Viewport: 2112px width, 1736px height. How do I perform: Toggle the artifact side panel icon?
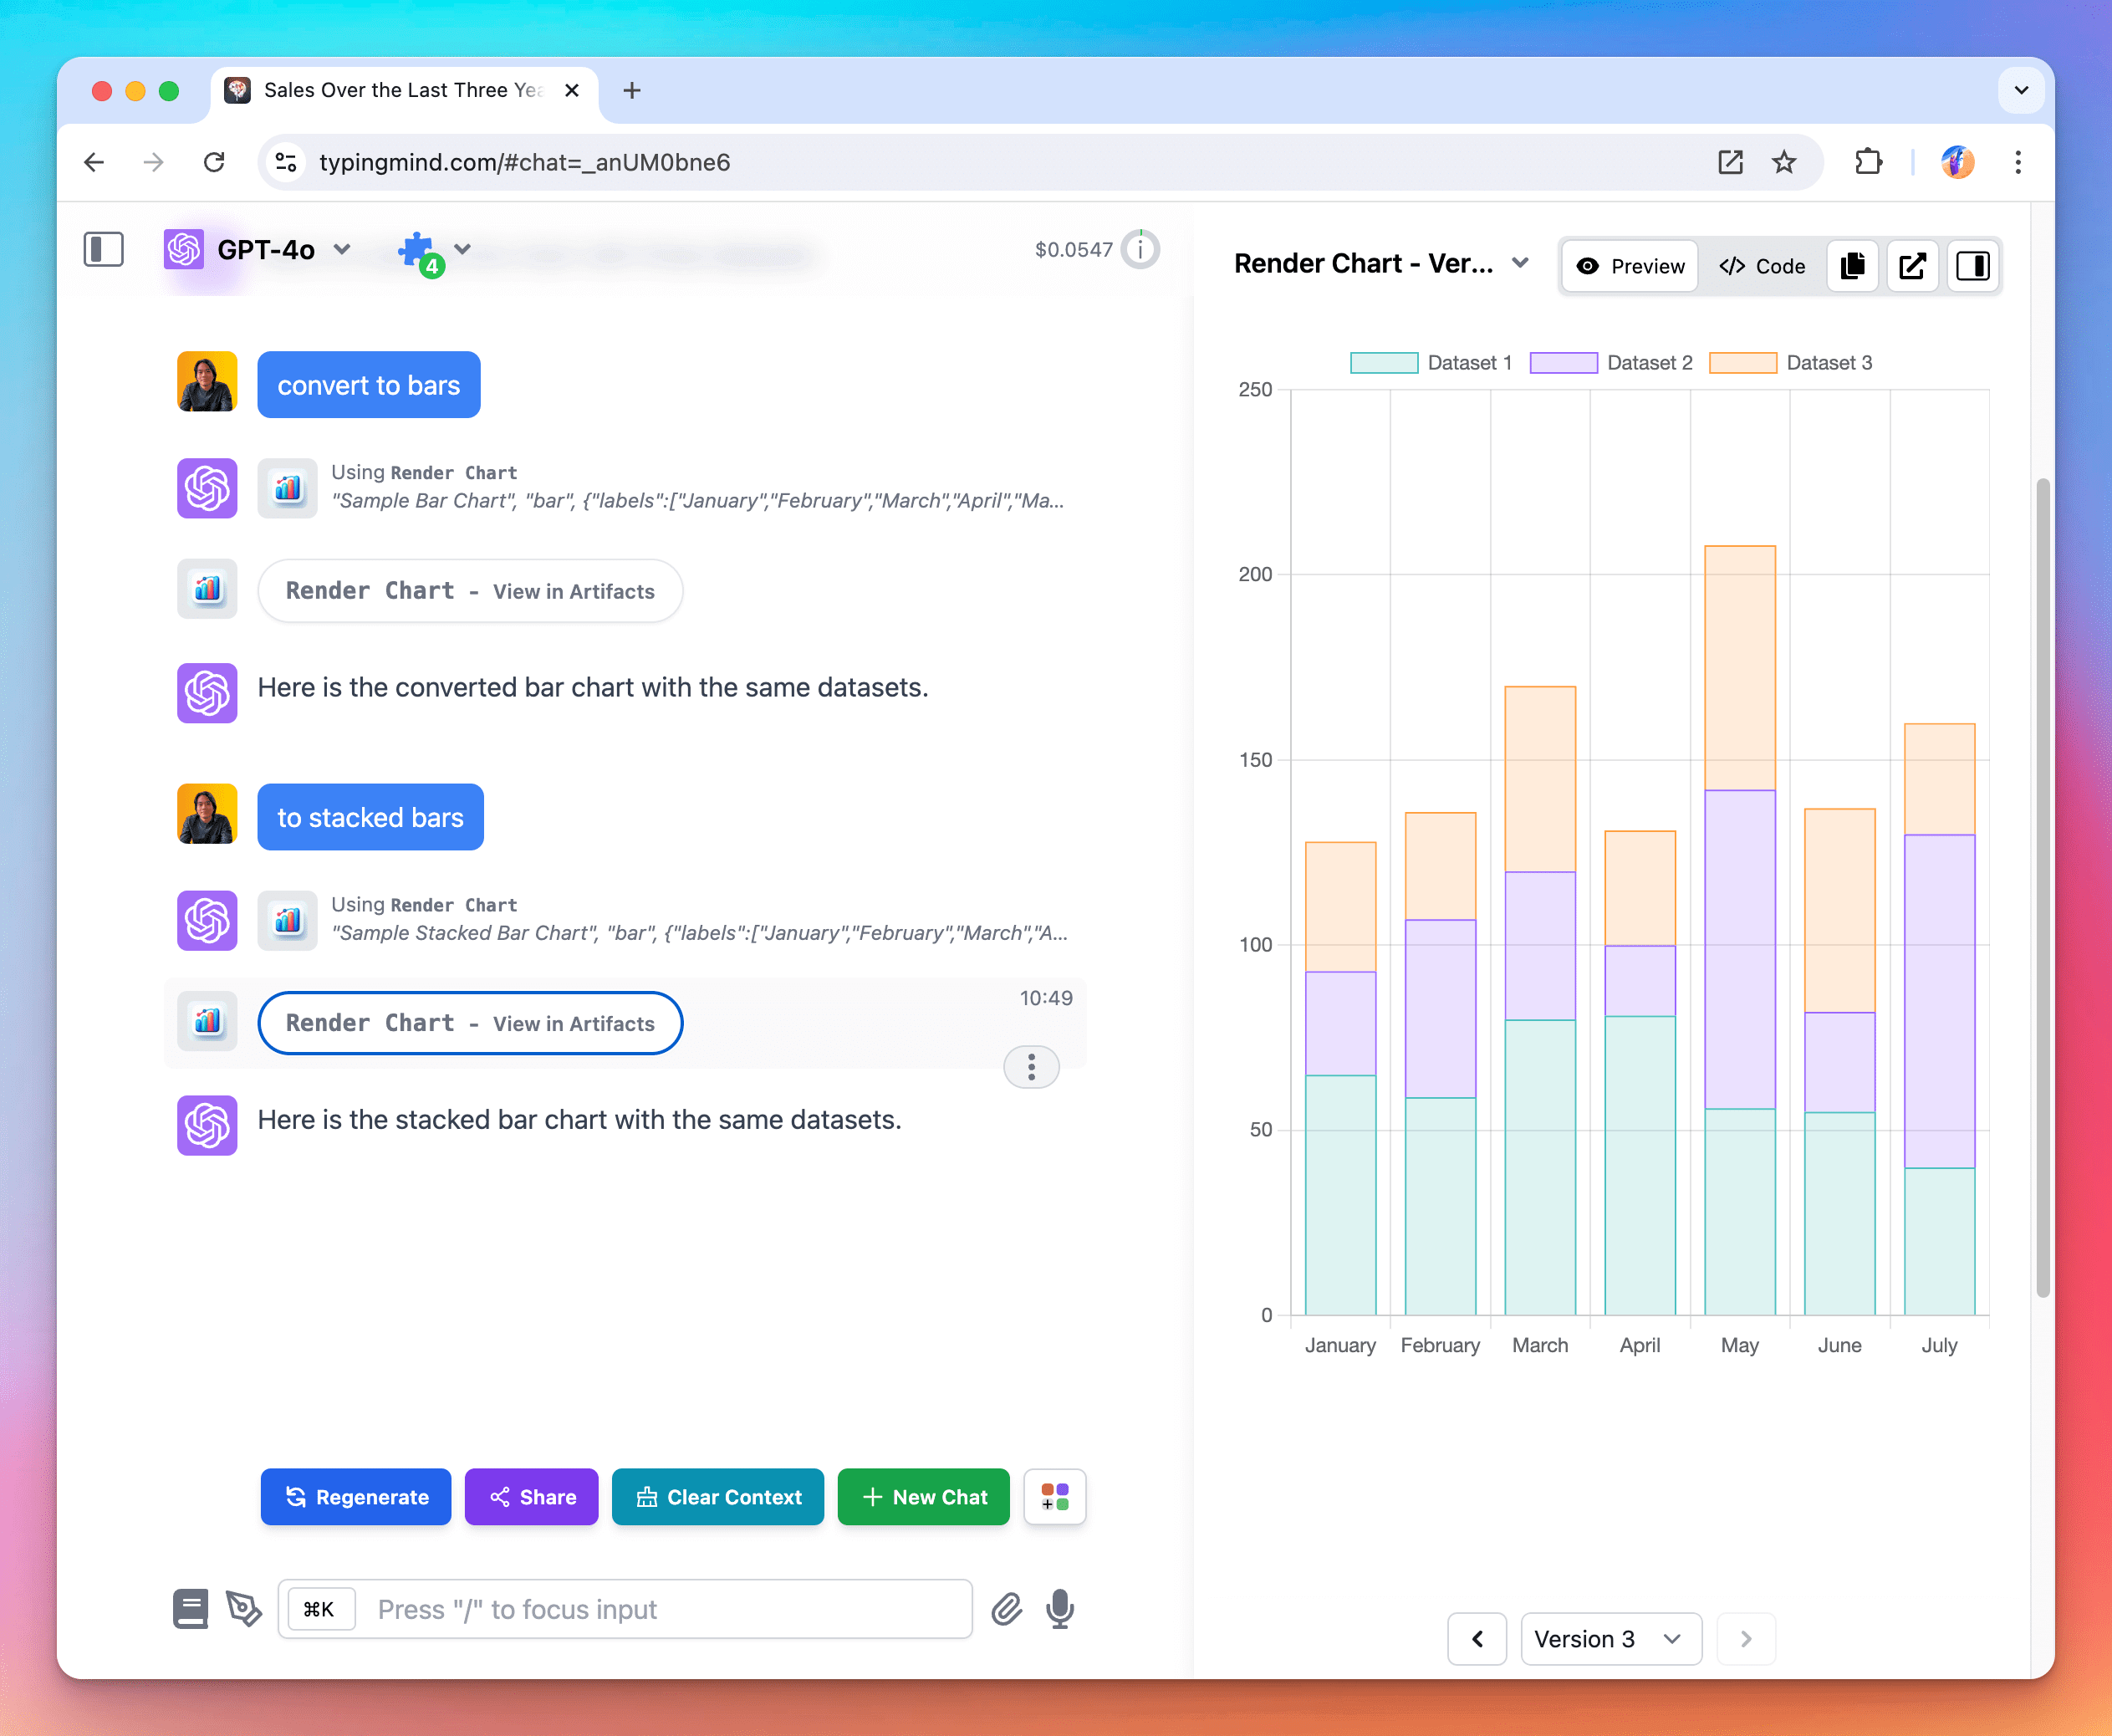tap(1972, 266)
